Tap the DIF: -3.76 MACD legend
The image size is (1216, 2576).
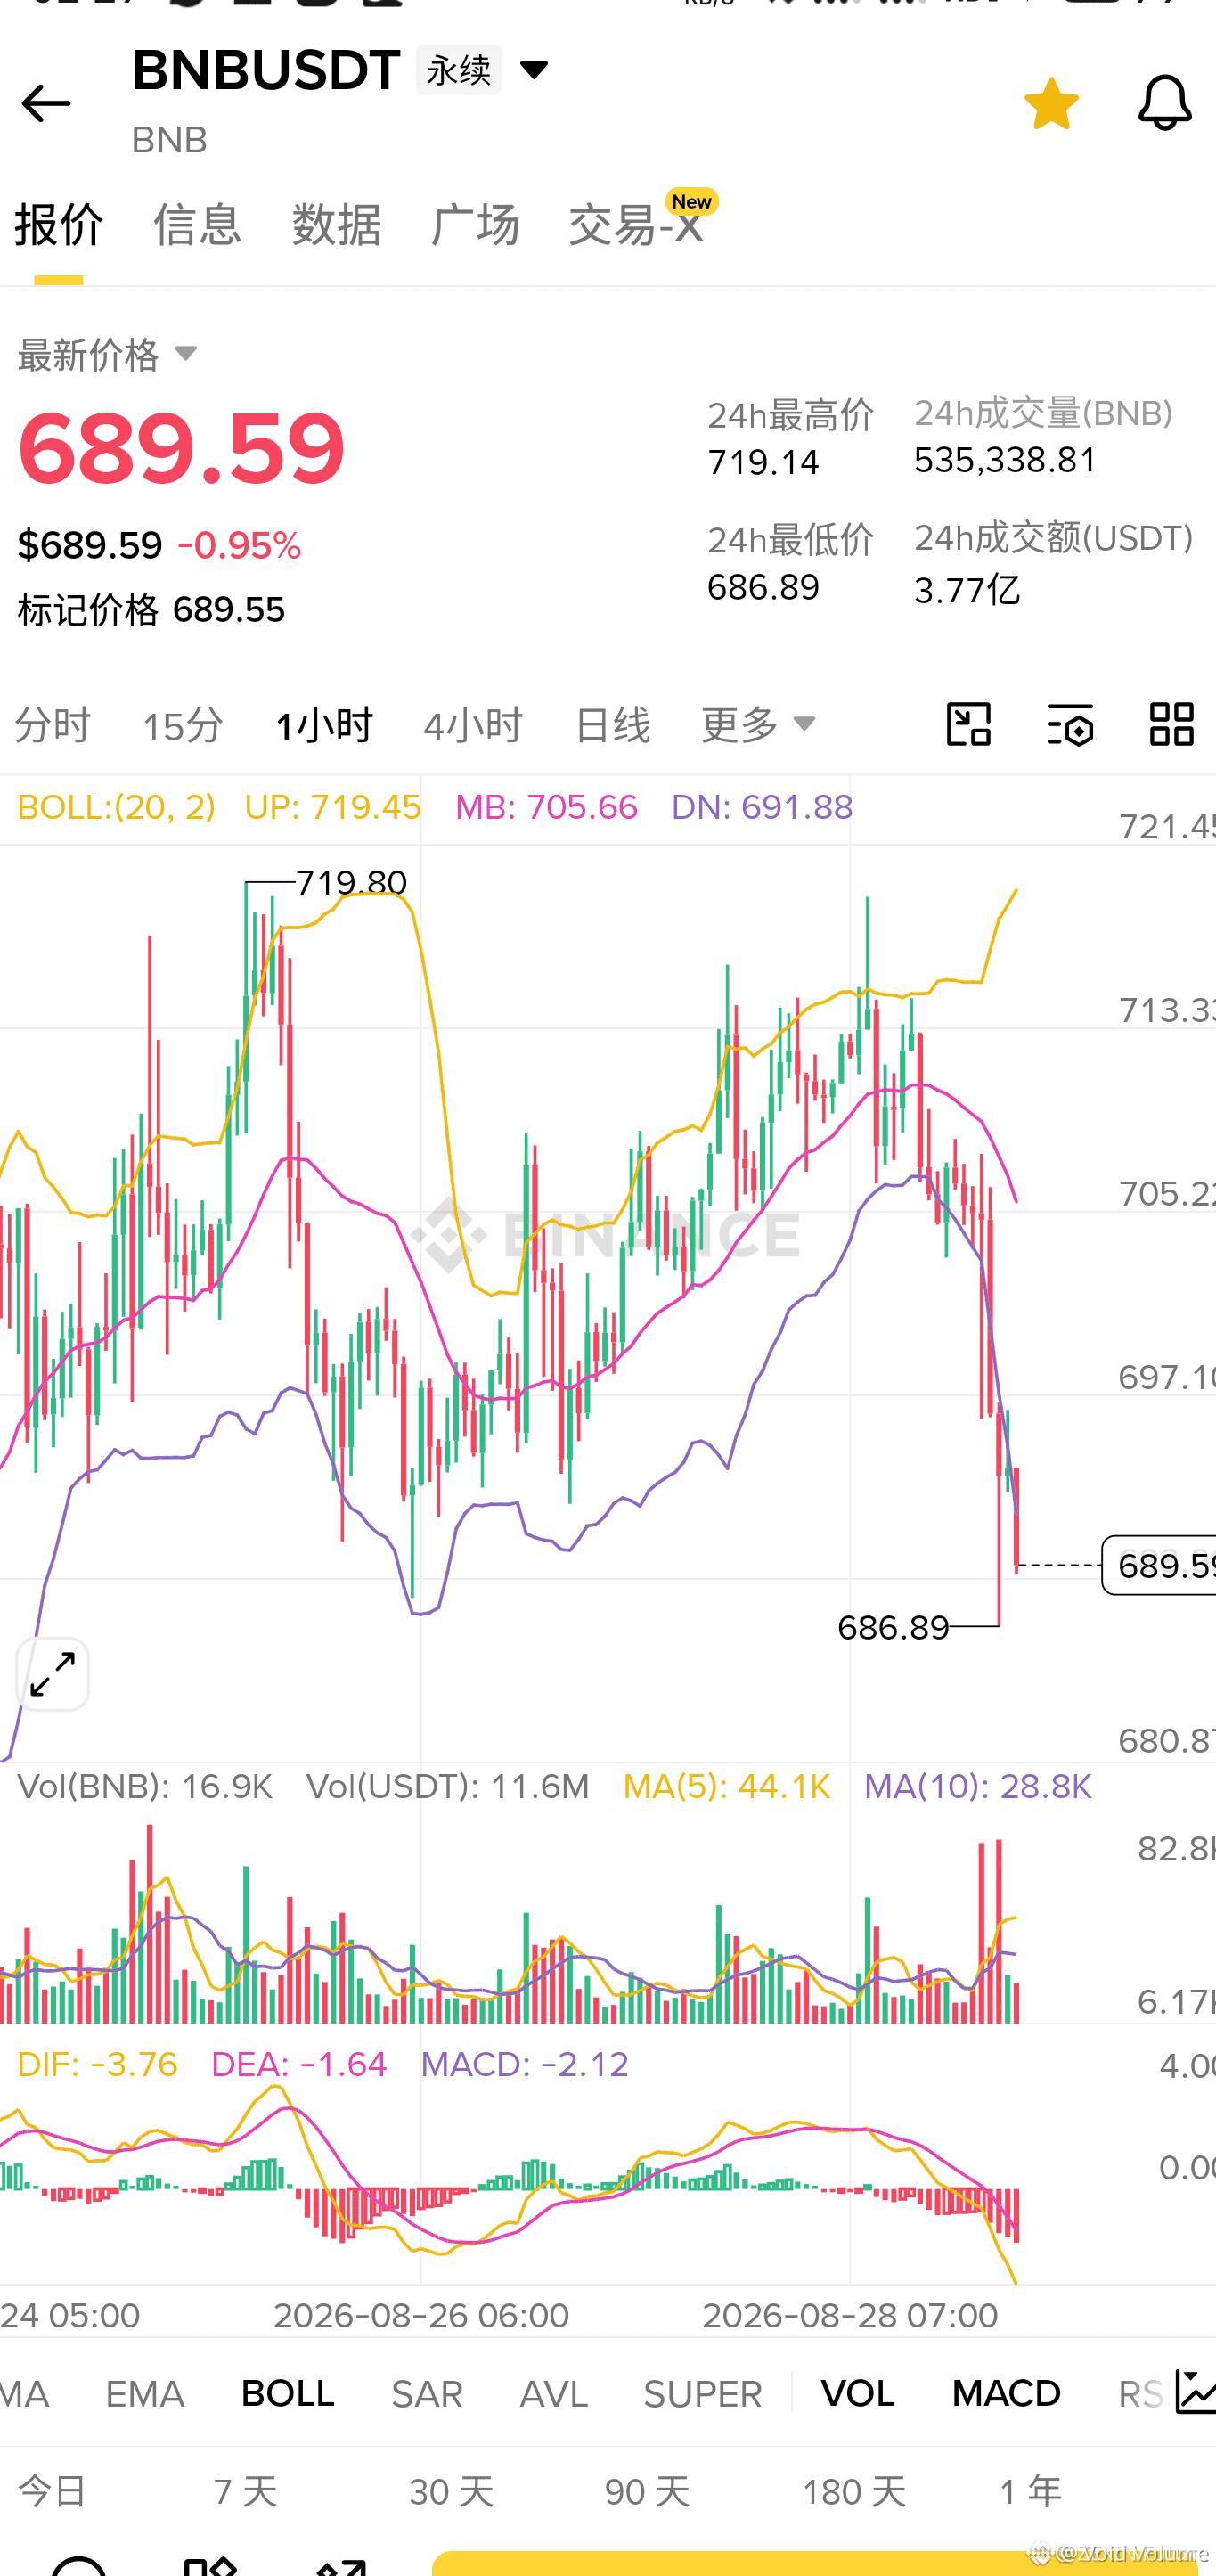(x=97, y=2064)
